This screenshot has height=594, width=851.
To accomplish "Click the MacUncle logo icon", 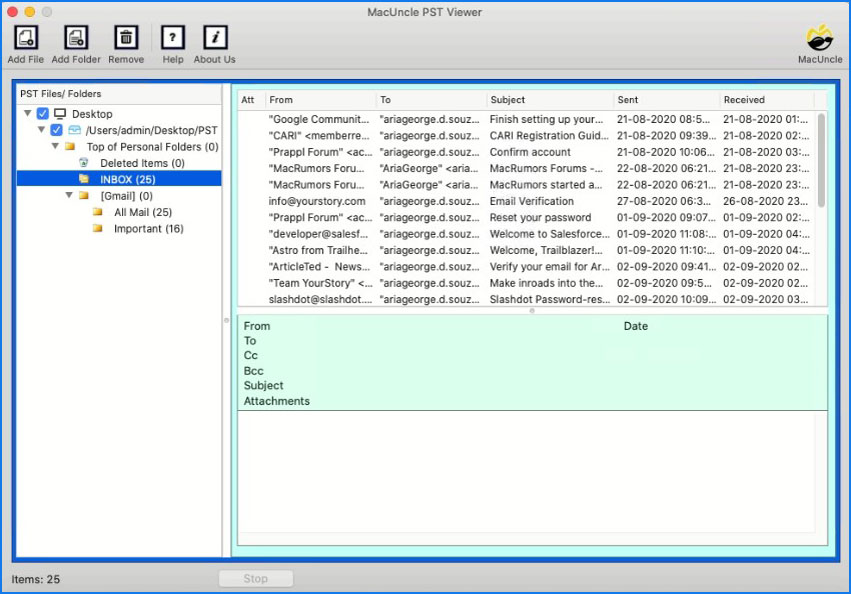I will pos(820,37).
